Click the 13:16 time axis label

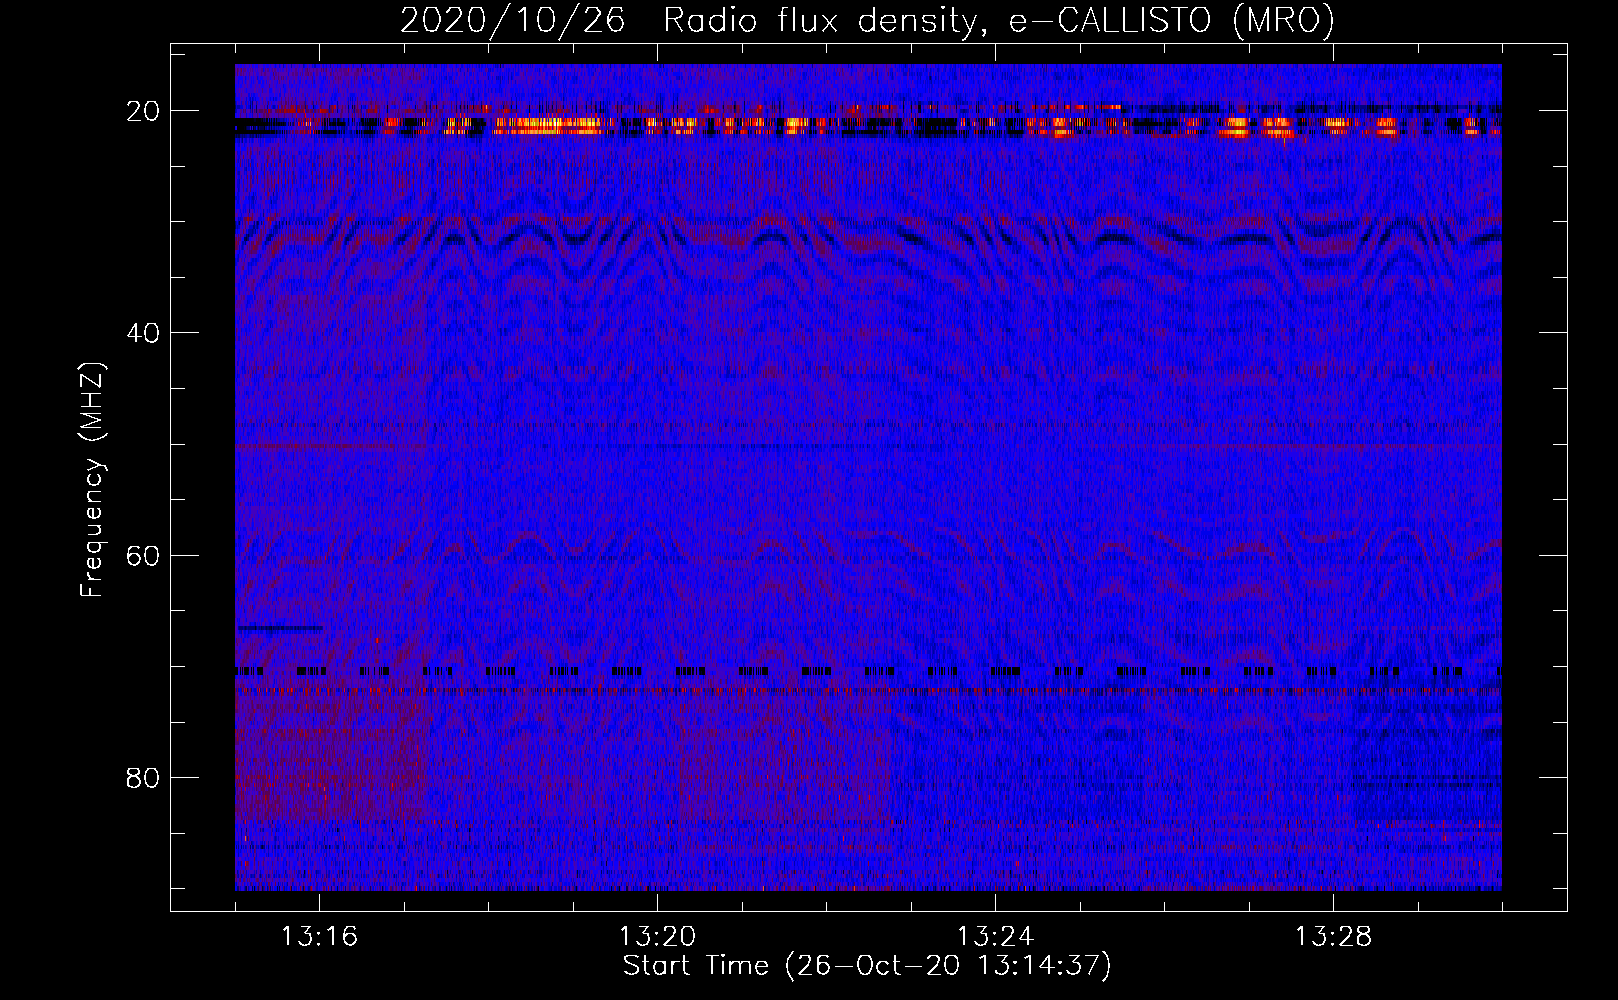(319, 937)
